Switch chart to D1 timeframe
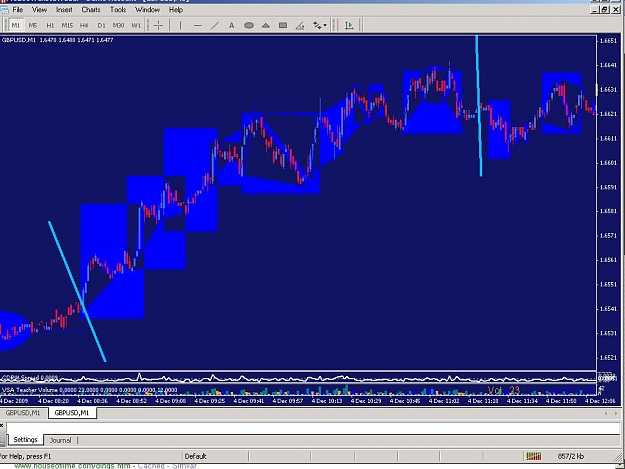Image resolution: width=625 pixels, height=469 pixels. [101, 26]
